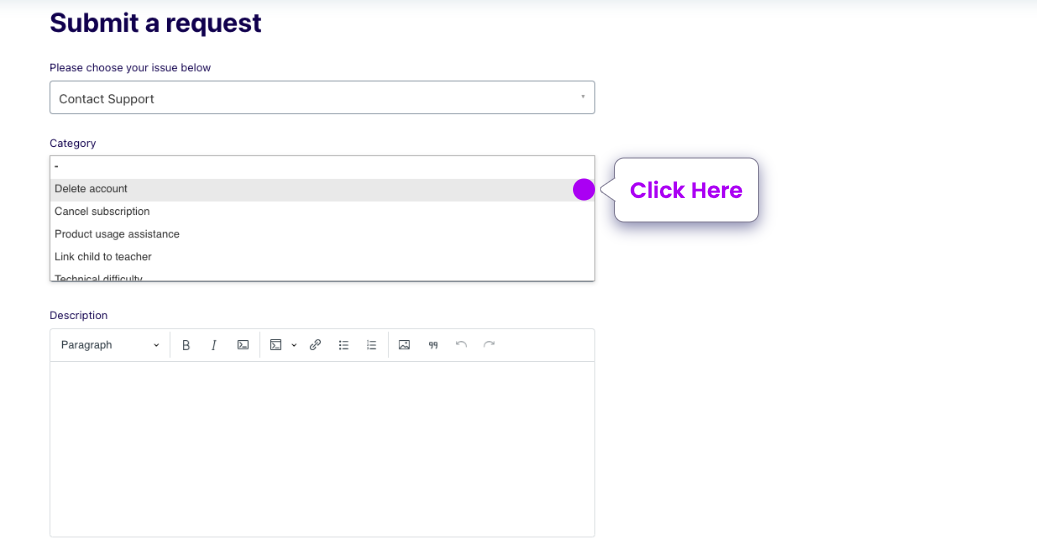Click inside the Description text area
The image size is (1037, 541).
pos(322,448)
